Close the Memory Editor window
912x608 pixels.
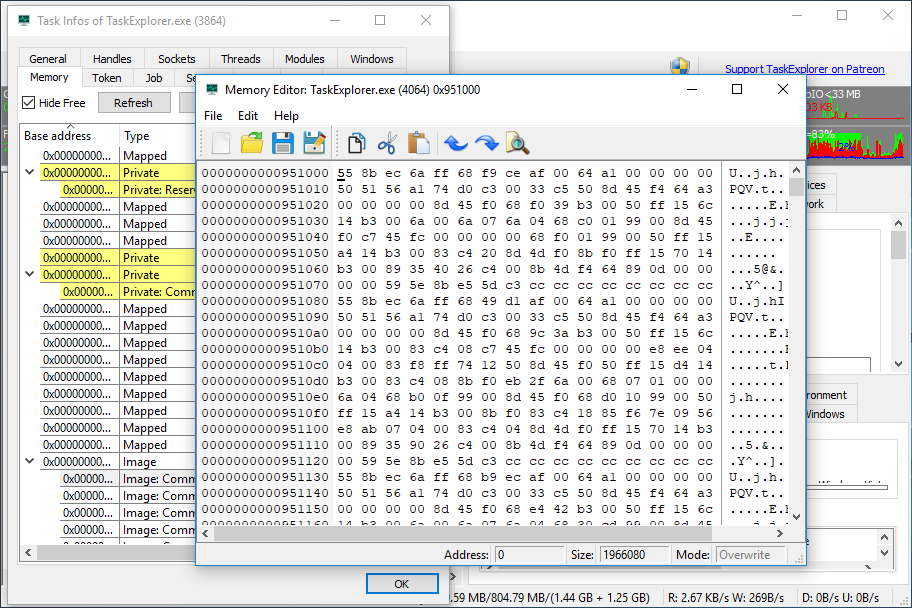click(x=783, y=90)
